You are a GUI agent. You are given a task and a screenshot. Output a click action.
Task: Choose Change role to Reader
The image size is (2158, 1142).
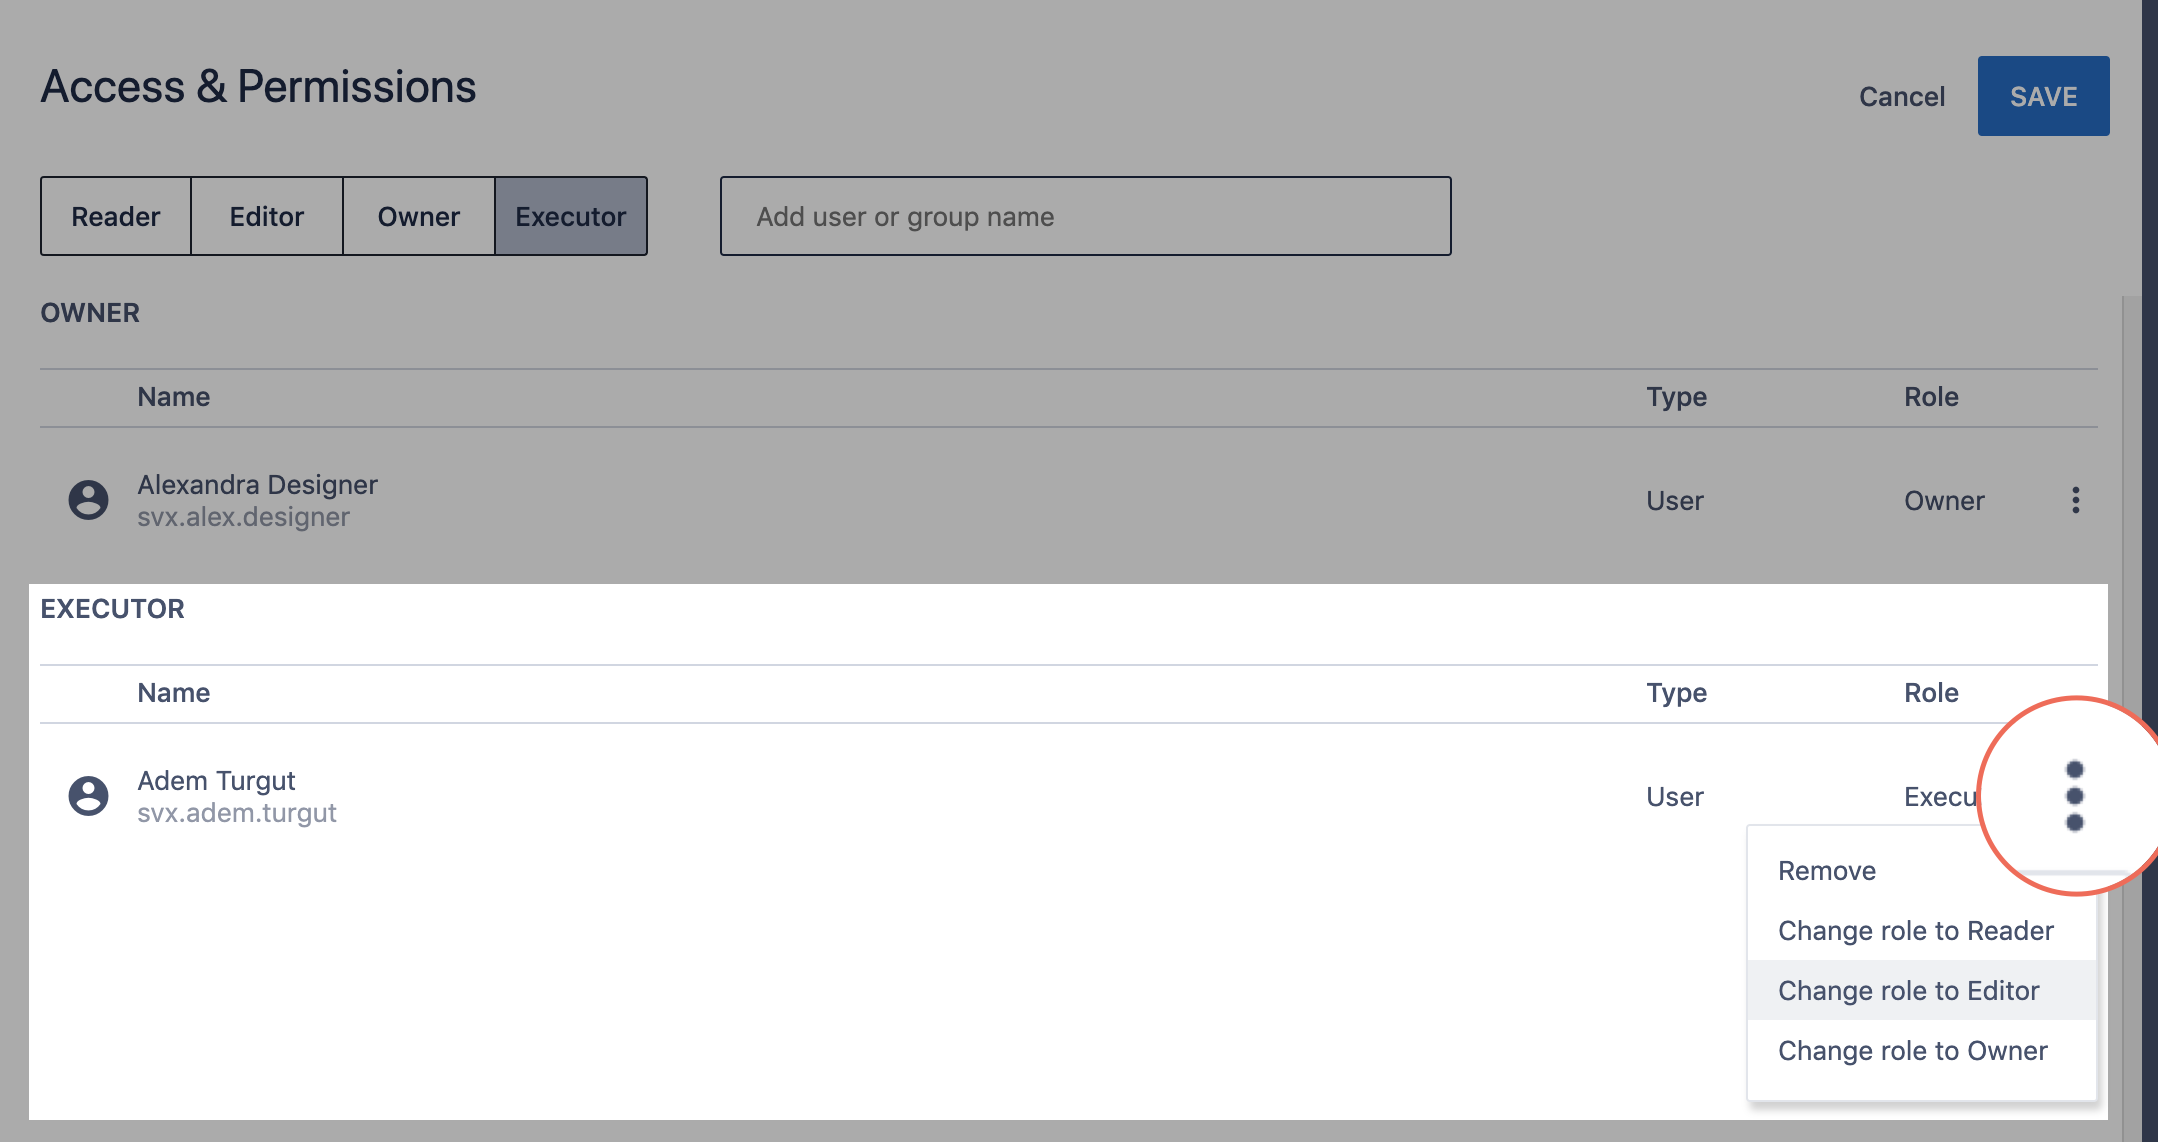[x=1915, y=931]
